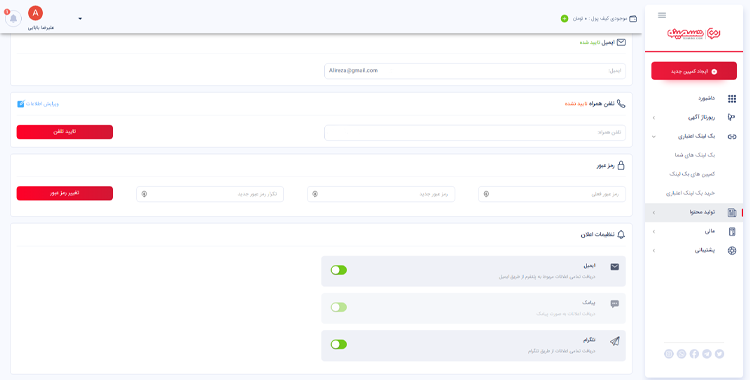This screenshot has width=750, height=380.
Task: Click the wallet balance text موجودی کیف پول
Action: pyautogui.click(x=599, y=19)
